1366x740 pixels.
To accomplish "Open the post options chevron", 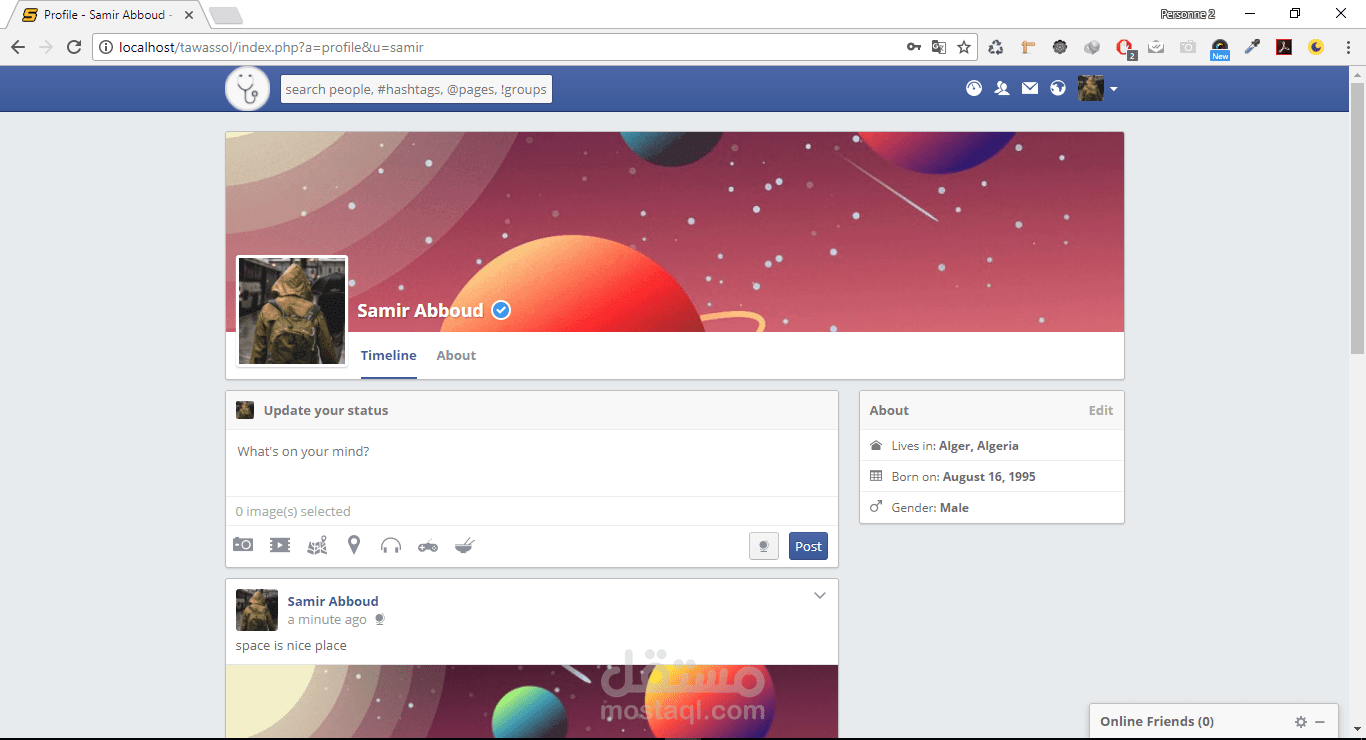I will pos(820,596).
